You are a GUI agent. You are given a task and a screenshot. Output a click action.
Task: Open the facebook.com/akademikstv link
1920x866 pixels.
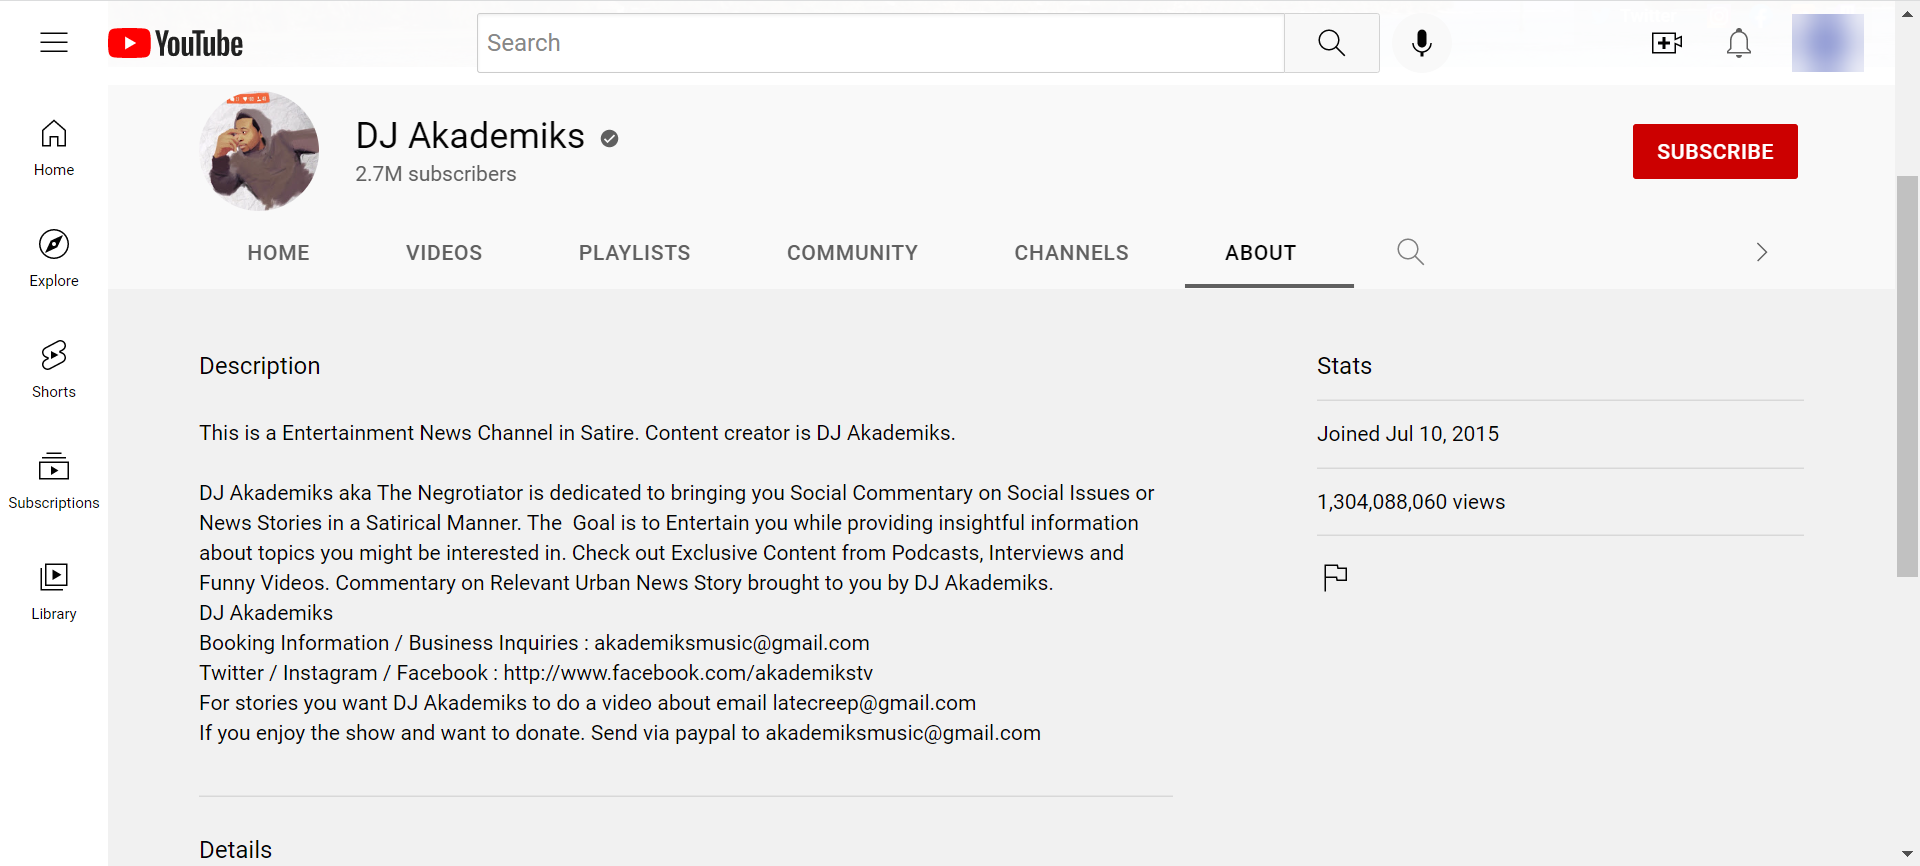(688, 673)
